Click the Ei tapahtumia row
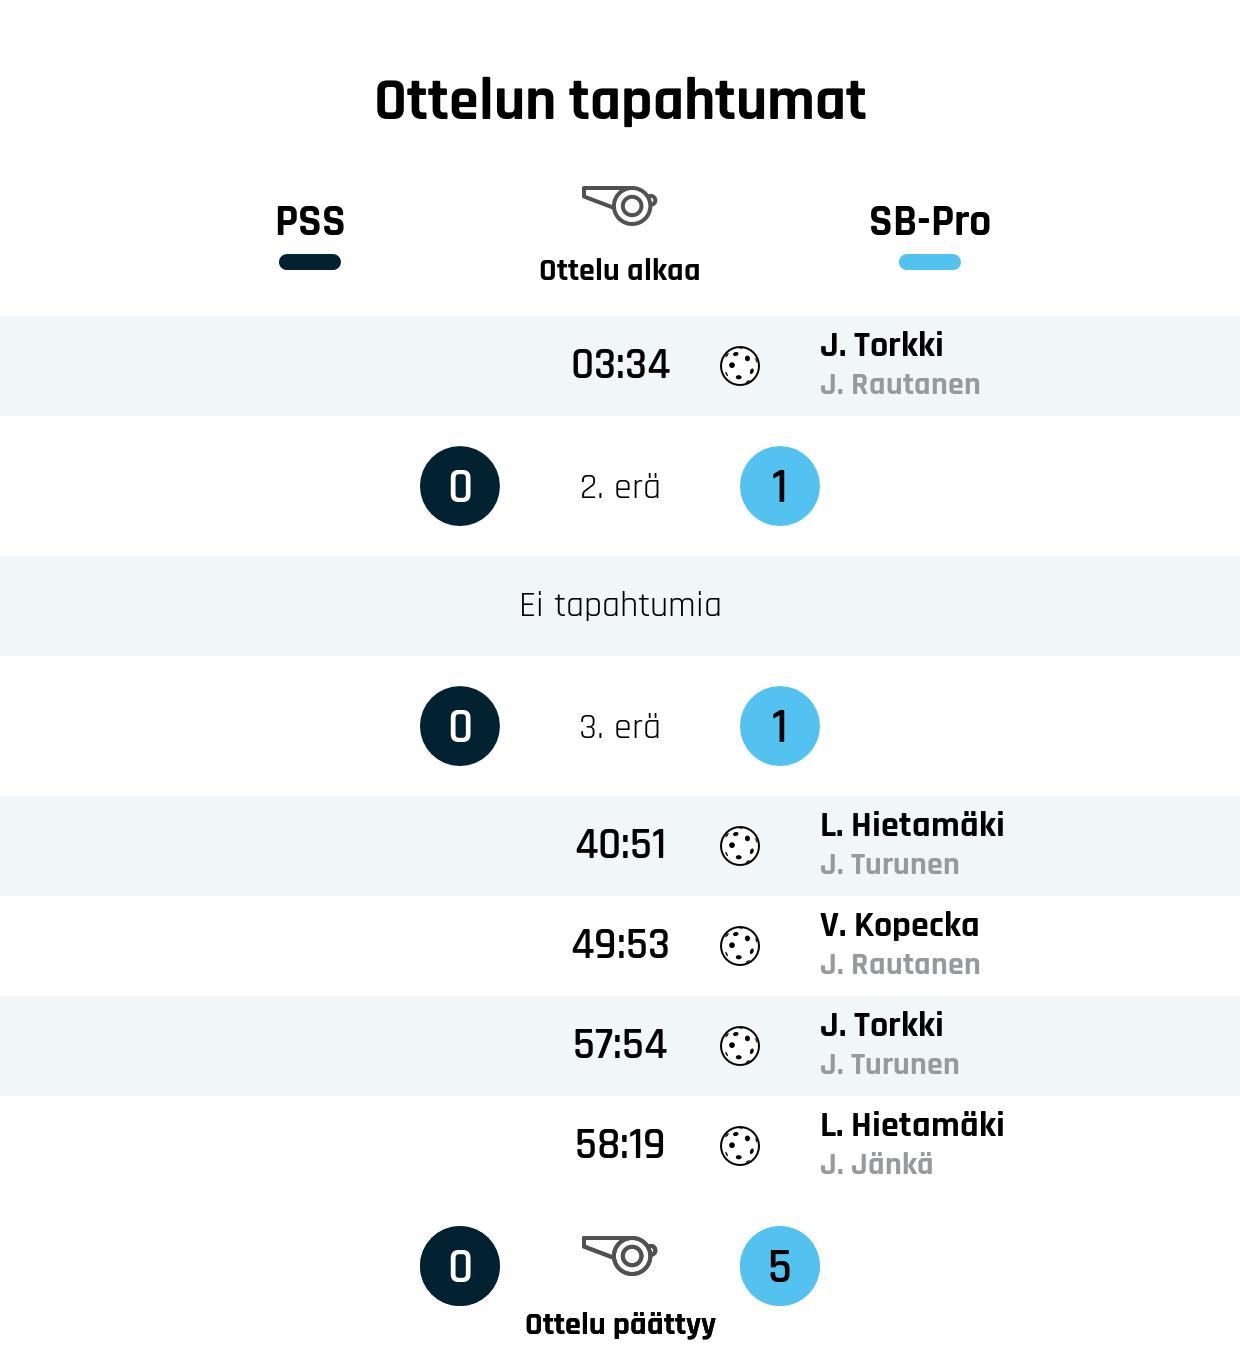The image size is (1240, 1358). 620,606
